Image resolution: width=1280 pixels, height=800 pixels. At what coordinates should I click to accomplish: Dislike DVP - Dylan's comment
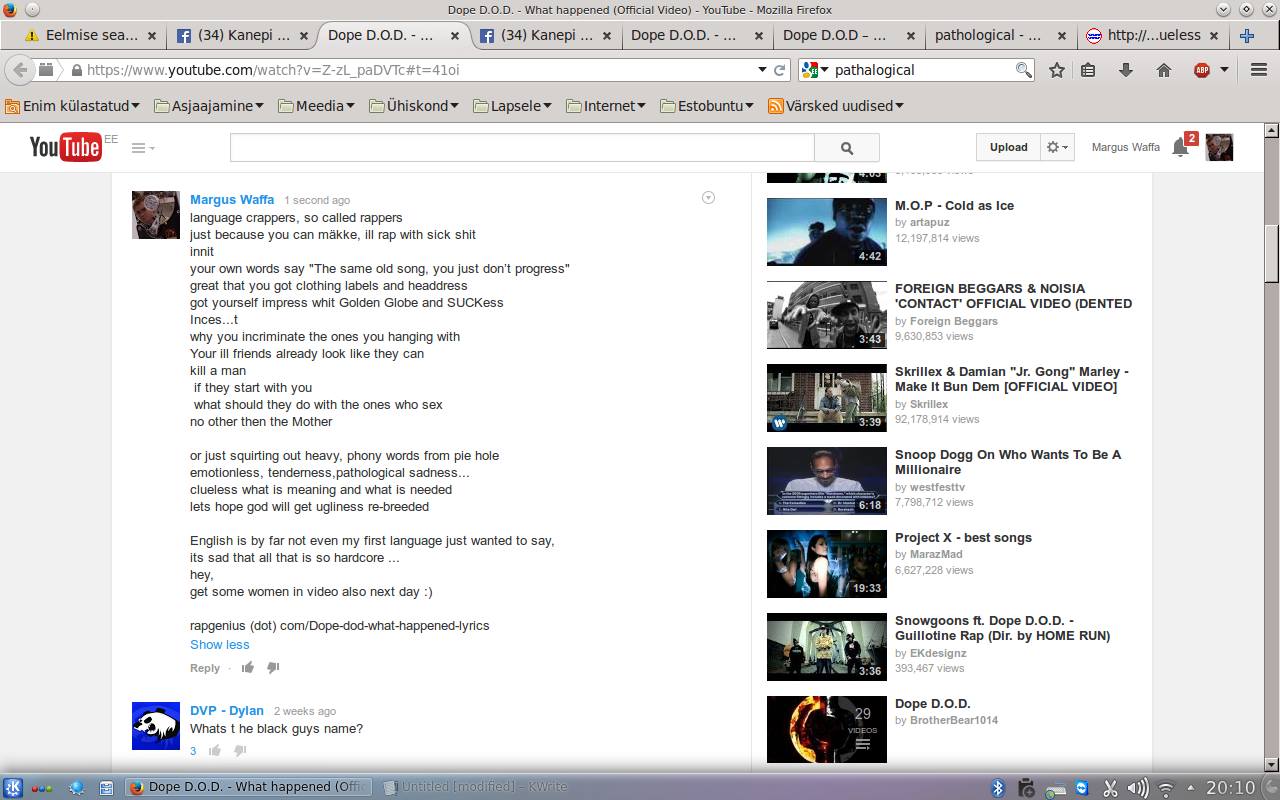pyautogui.click(x=240, y=750)
